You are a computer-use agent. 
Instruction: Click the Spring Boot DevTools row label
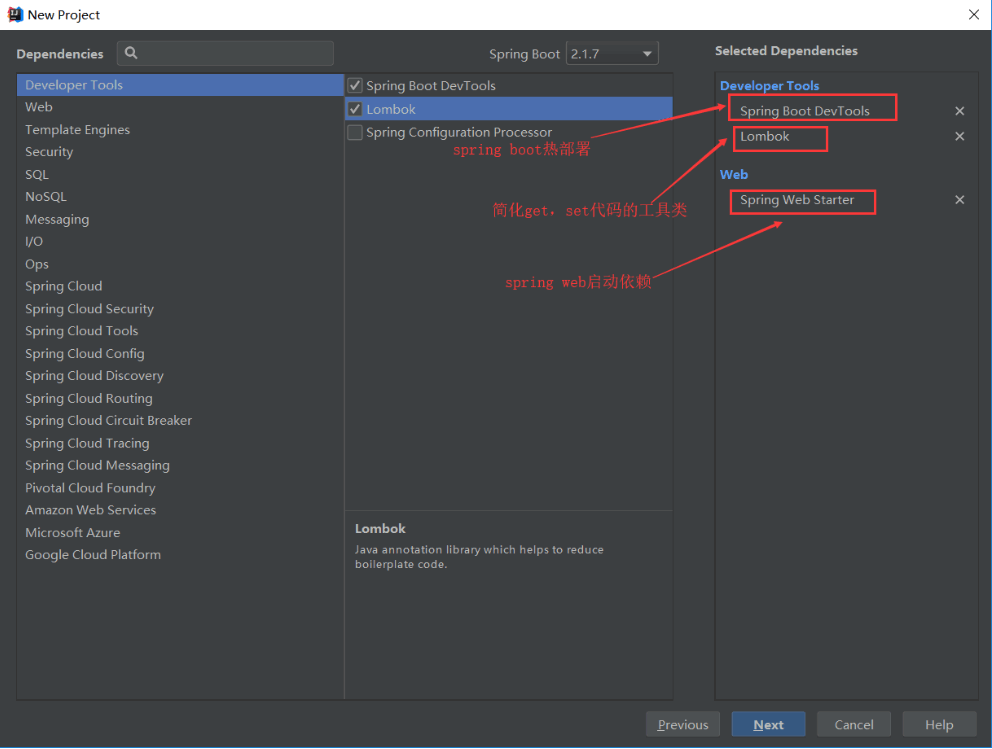(x=431, y=85)
